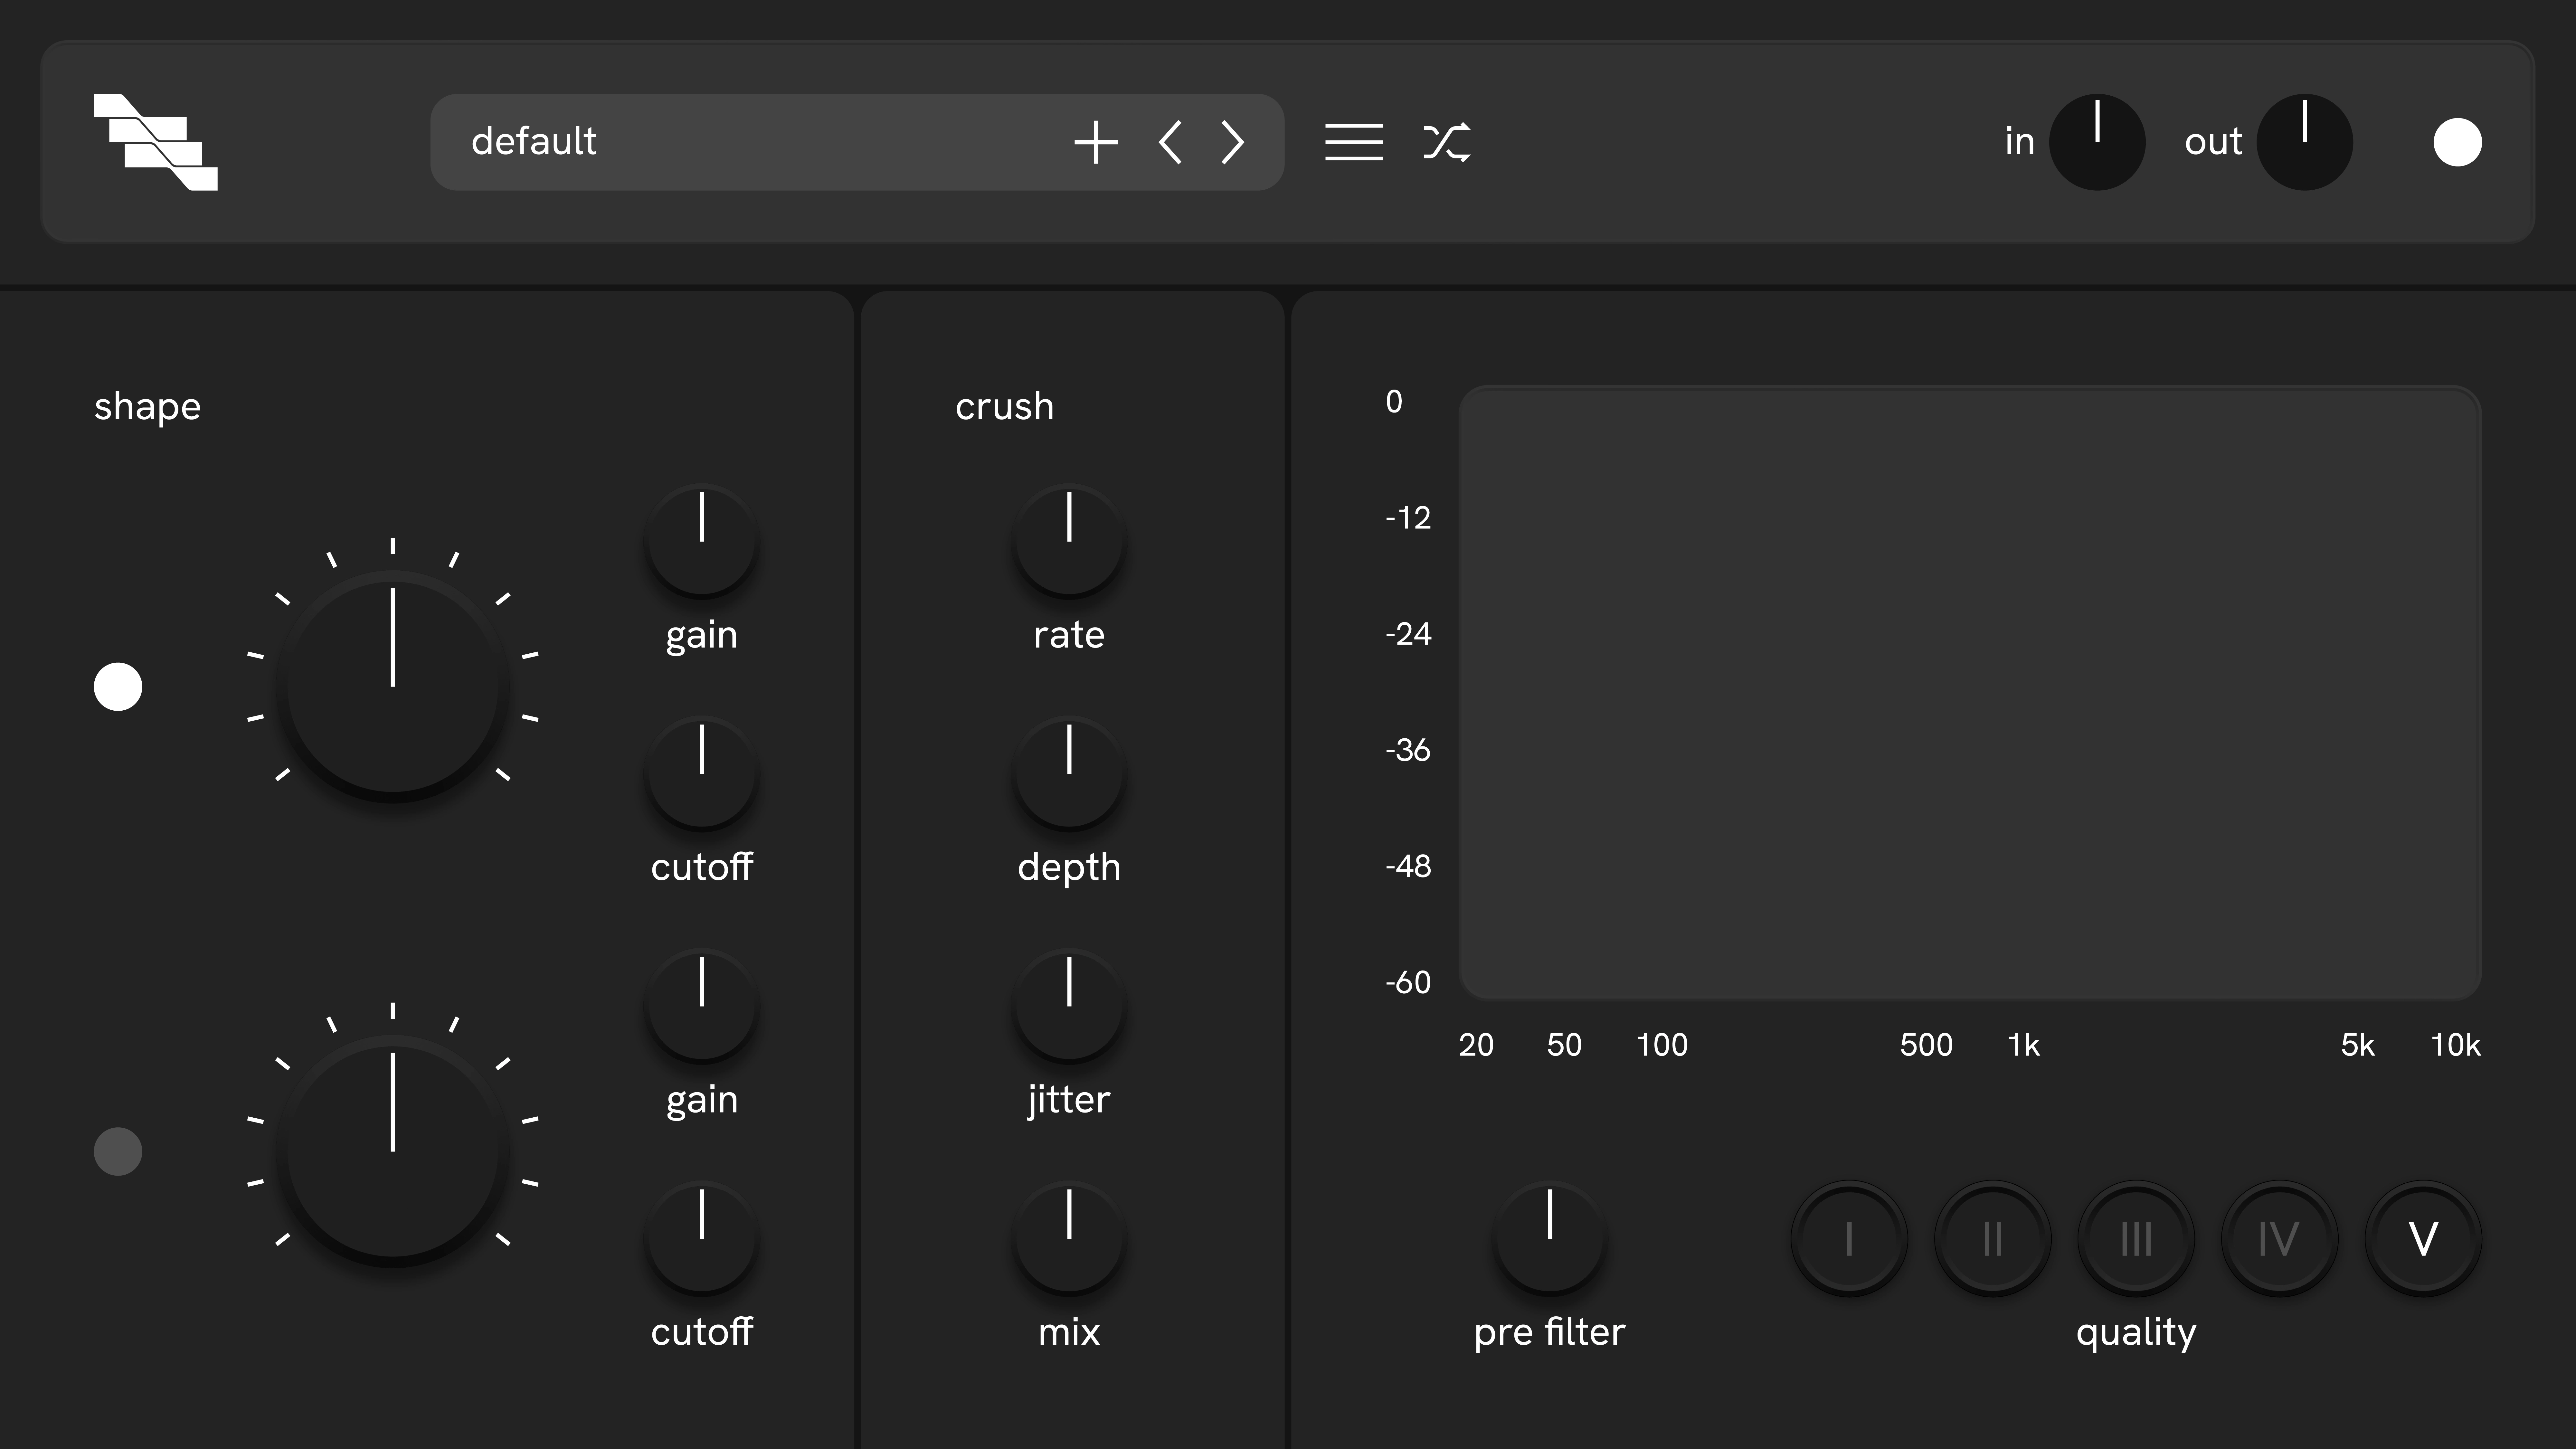Screen dimensions: 2576x1449
Task: Toggle the upper shape stage on/off dot
Action: pyautogui.click(x=118, y=687)
